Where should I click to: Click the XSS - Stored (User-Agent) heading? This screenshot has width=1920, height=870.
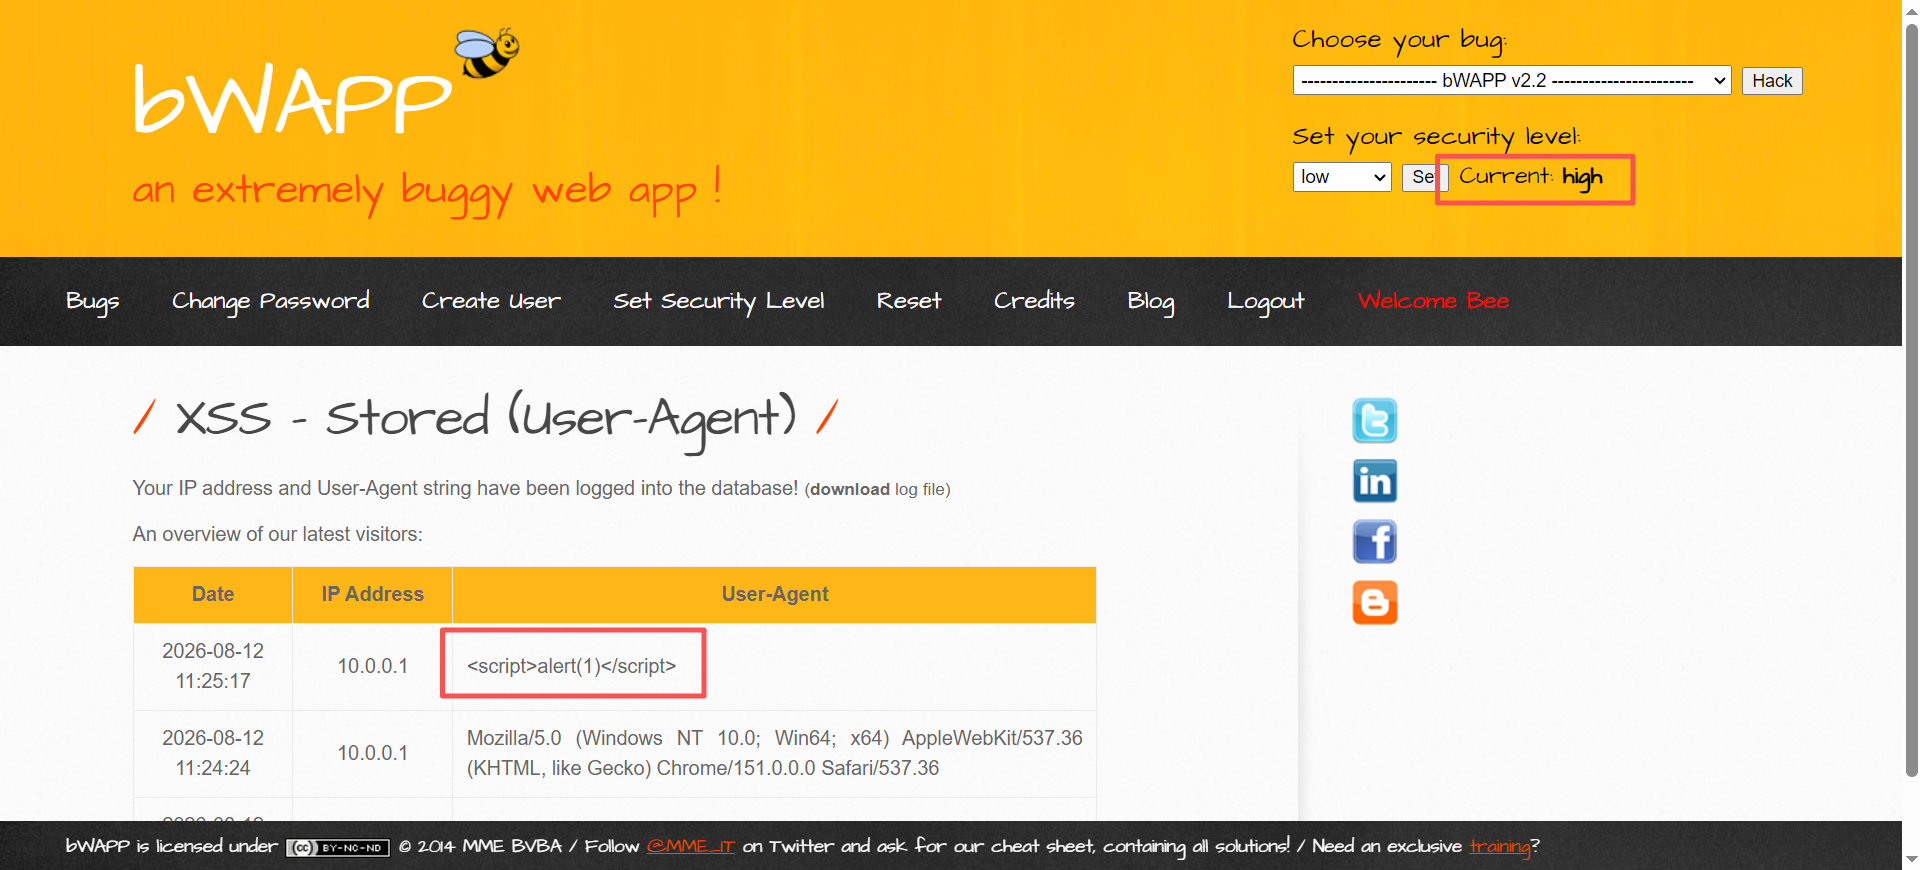[485, 419]
